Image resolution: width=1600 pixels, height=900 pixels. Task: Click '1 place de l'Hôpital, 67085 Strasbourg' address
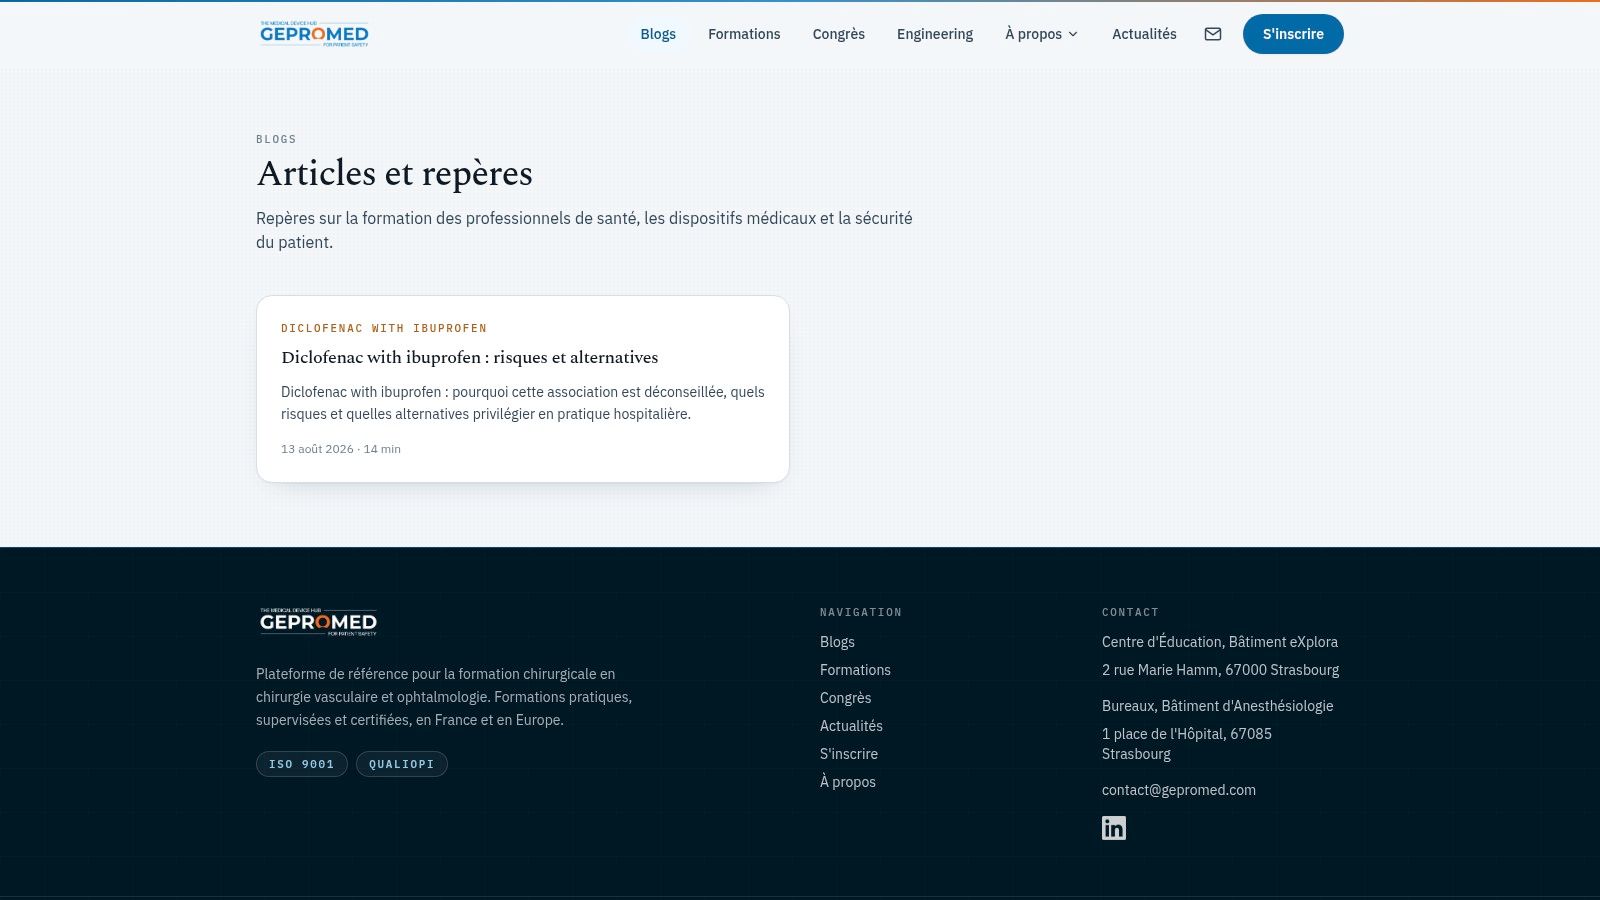(x=1187, y=744)
